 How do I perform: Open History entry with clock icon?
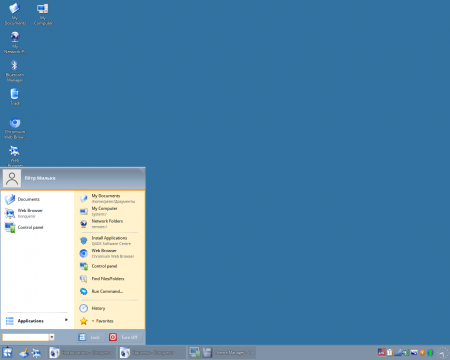(109, 308)
